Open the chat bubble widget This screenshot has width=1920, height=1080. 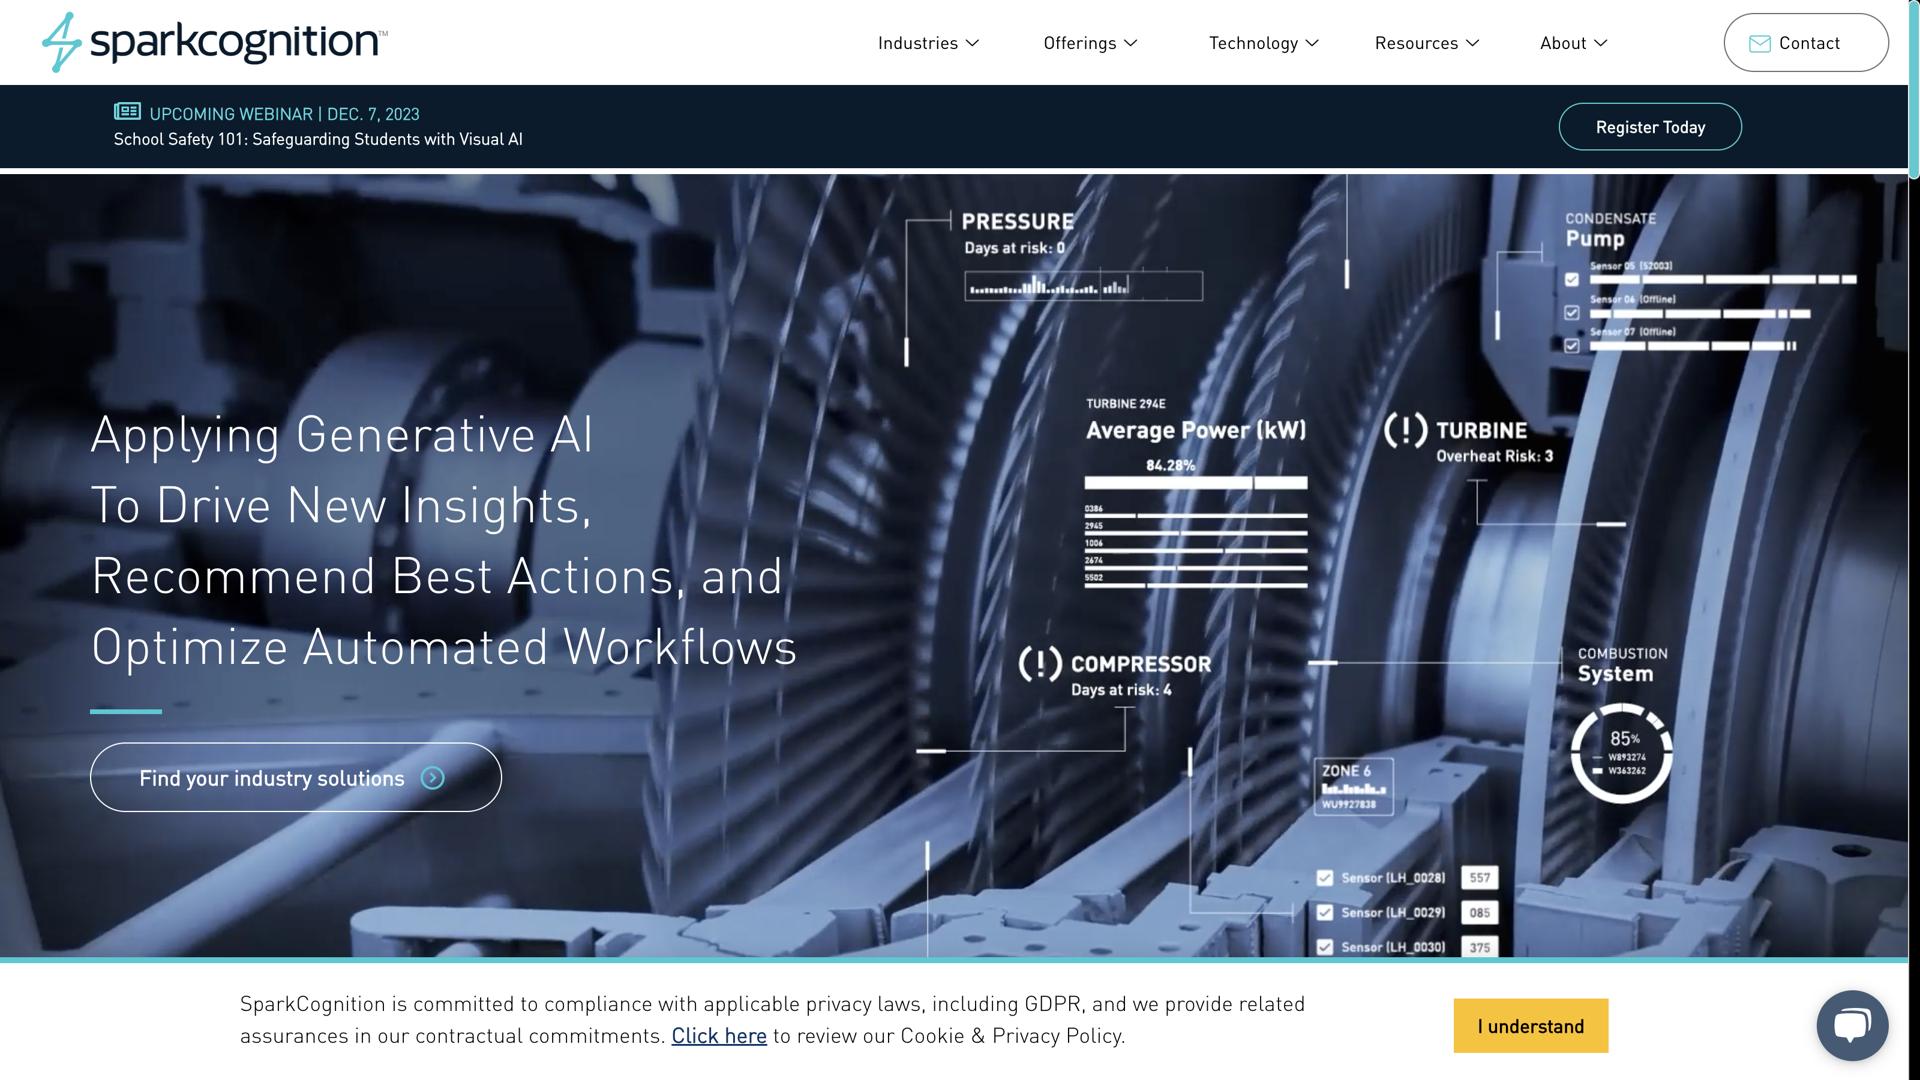1851,1025
